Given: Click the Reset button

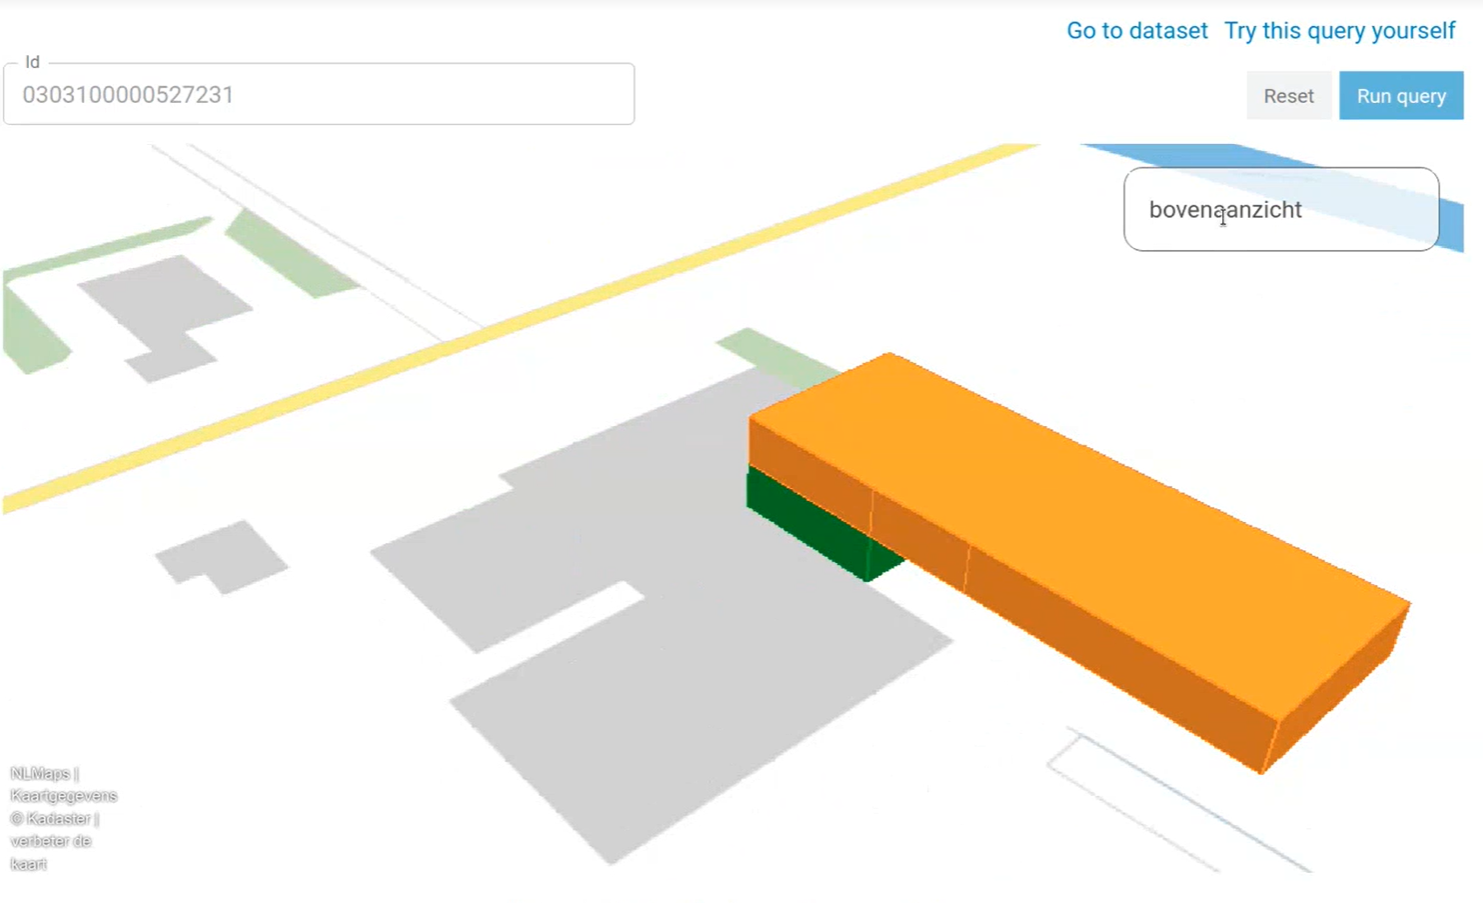Looking at the screenshot, I should (x=1288, y=96).
